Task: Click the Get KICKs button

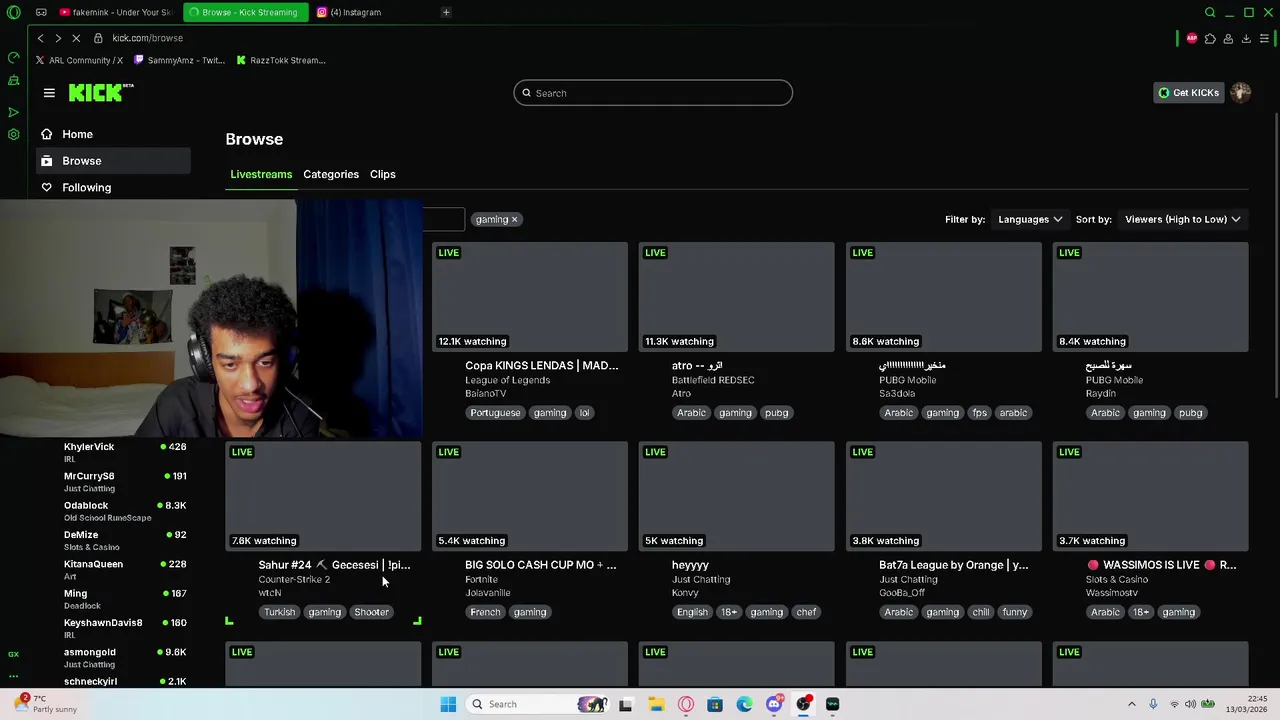Action: click(x=1189, y=93)
